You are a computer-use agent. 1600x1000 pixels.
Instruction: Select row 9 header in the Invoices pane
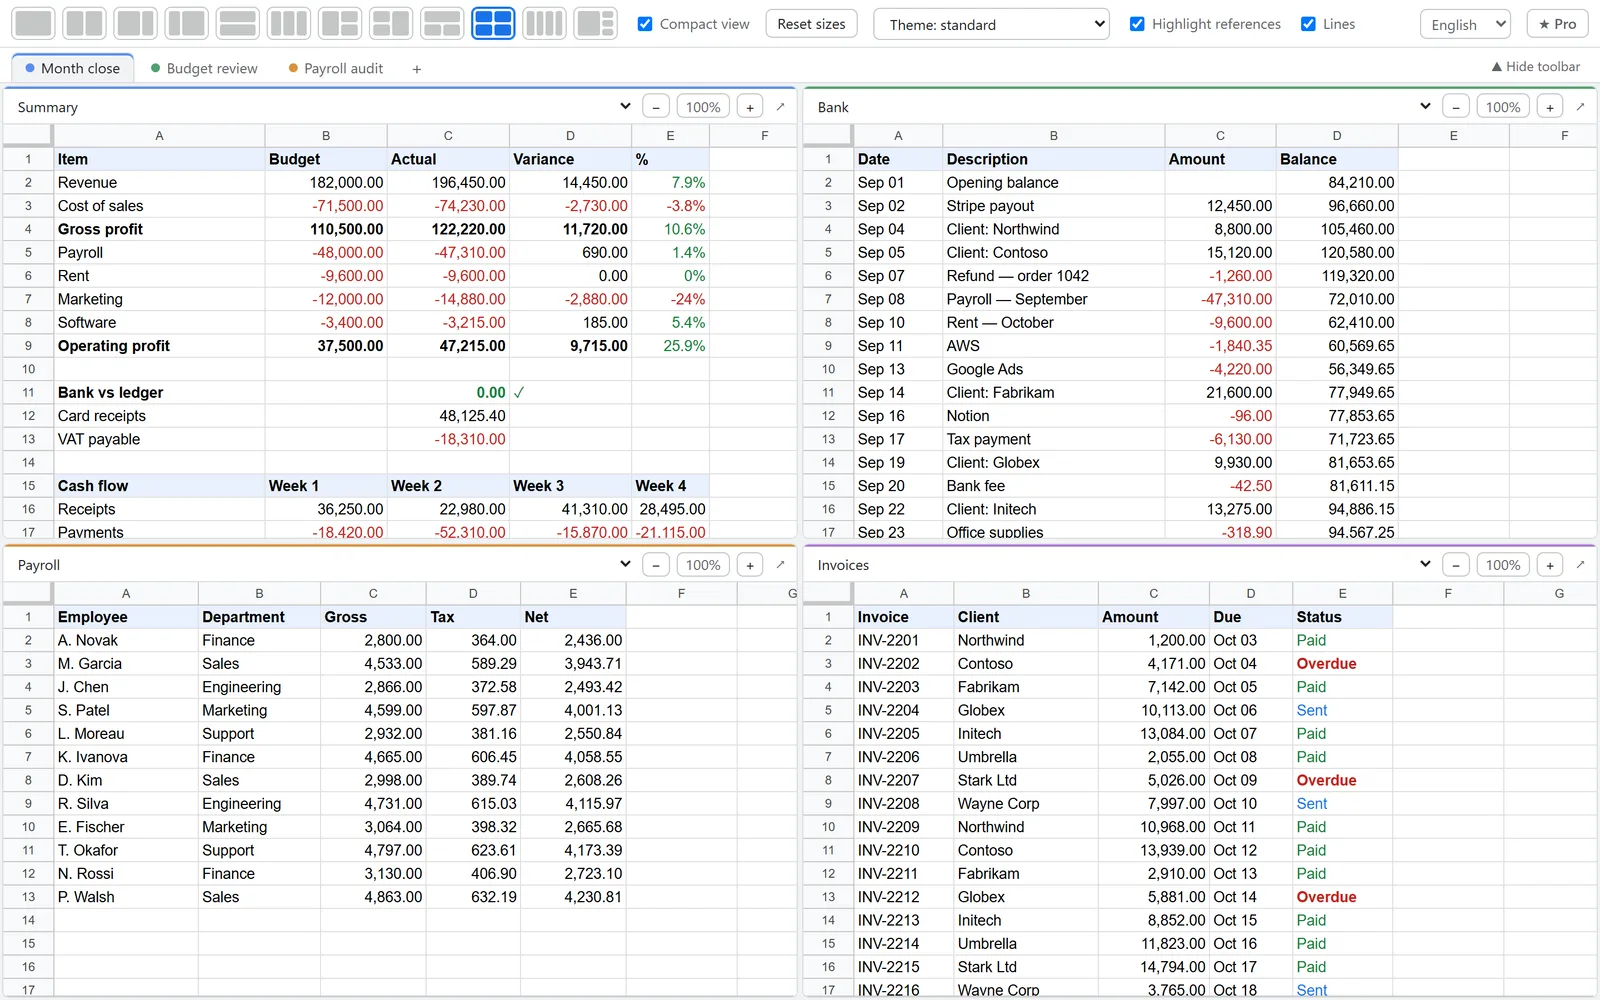pos(828,804)
